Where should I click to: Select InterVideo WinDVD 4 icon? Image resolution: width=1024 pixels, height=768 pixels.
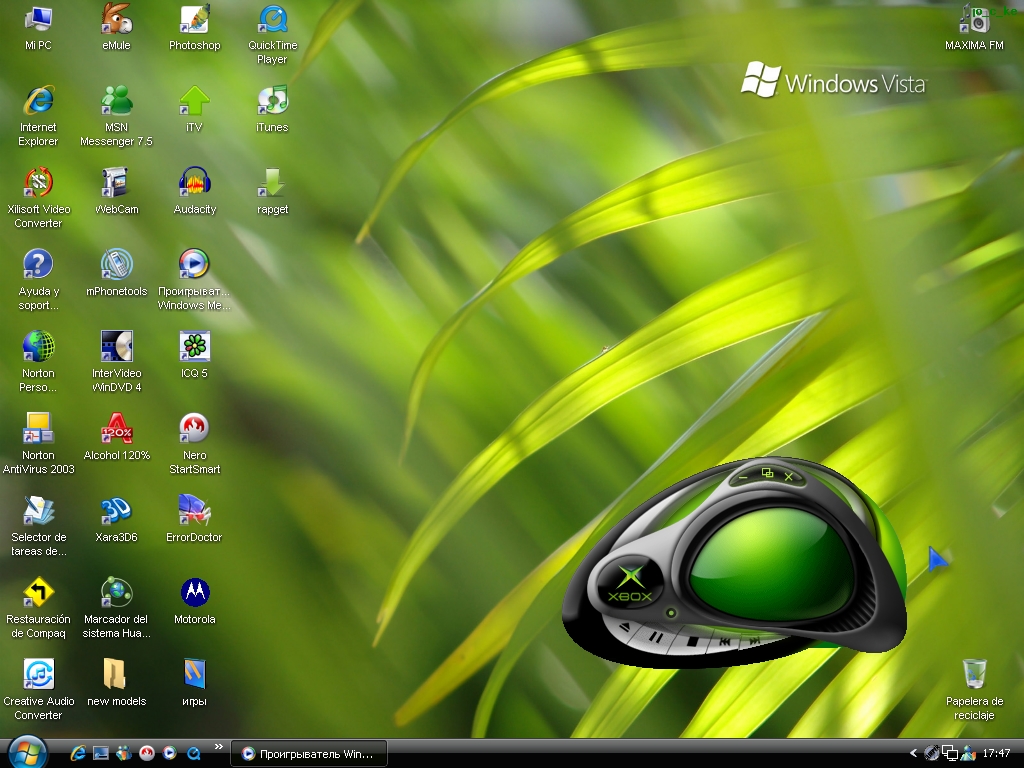point(116,347)
